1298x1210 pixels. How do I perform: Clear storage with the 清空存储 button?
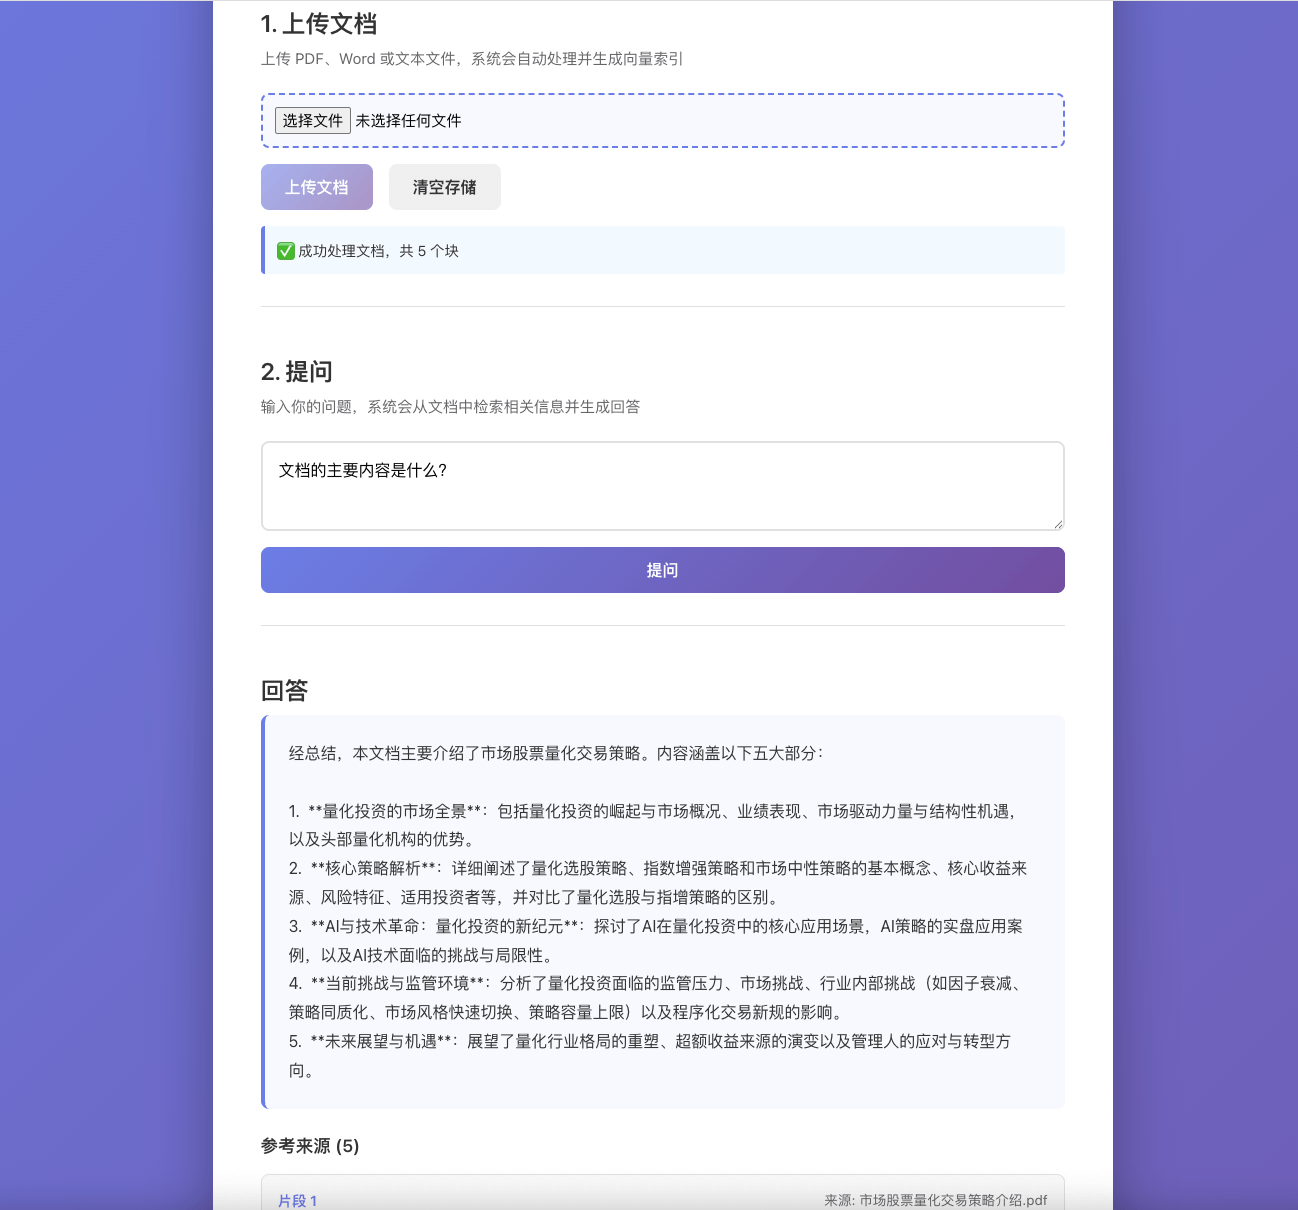point(444,187)
